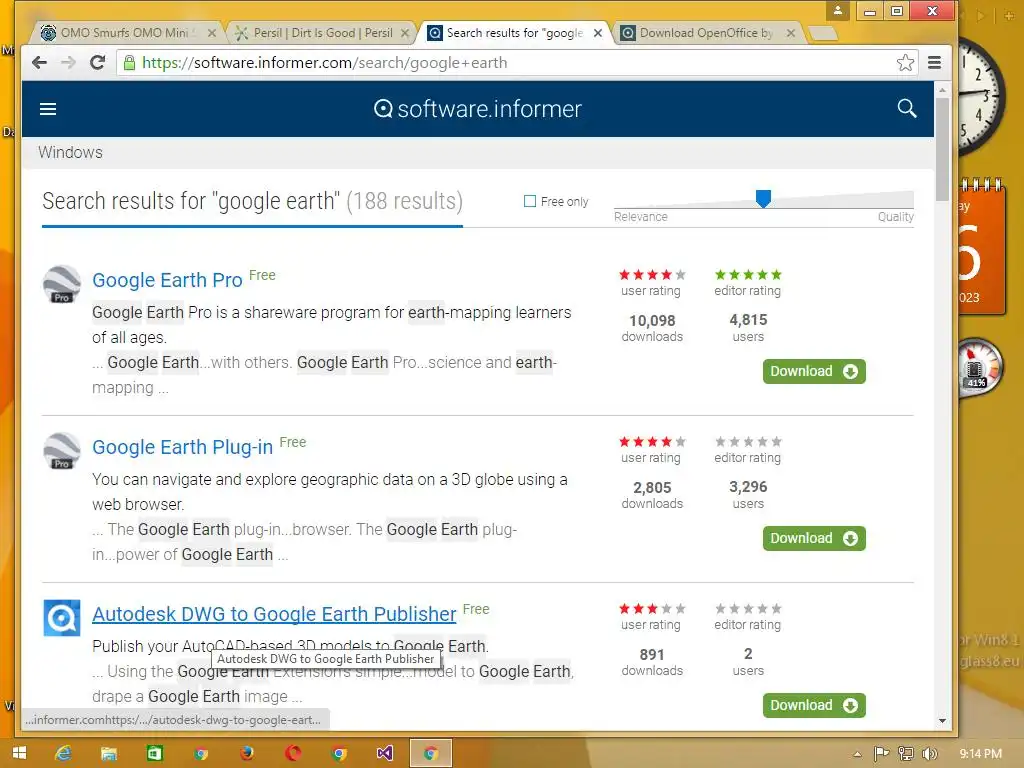Viewport: 1024px width, 768px height.
Task: Launch Firefox from taskbar
Action: (x=246, y=754)
